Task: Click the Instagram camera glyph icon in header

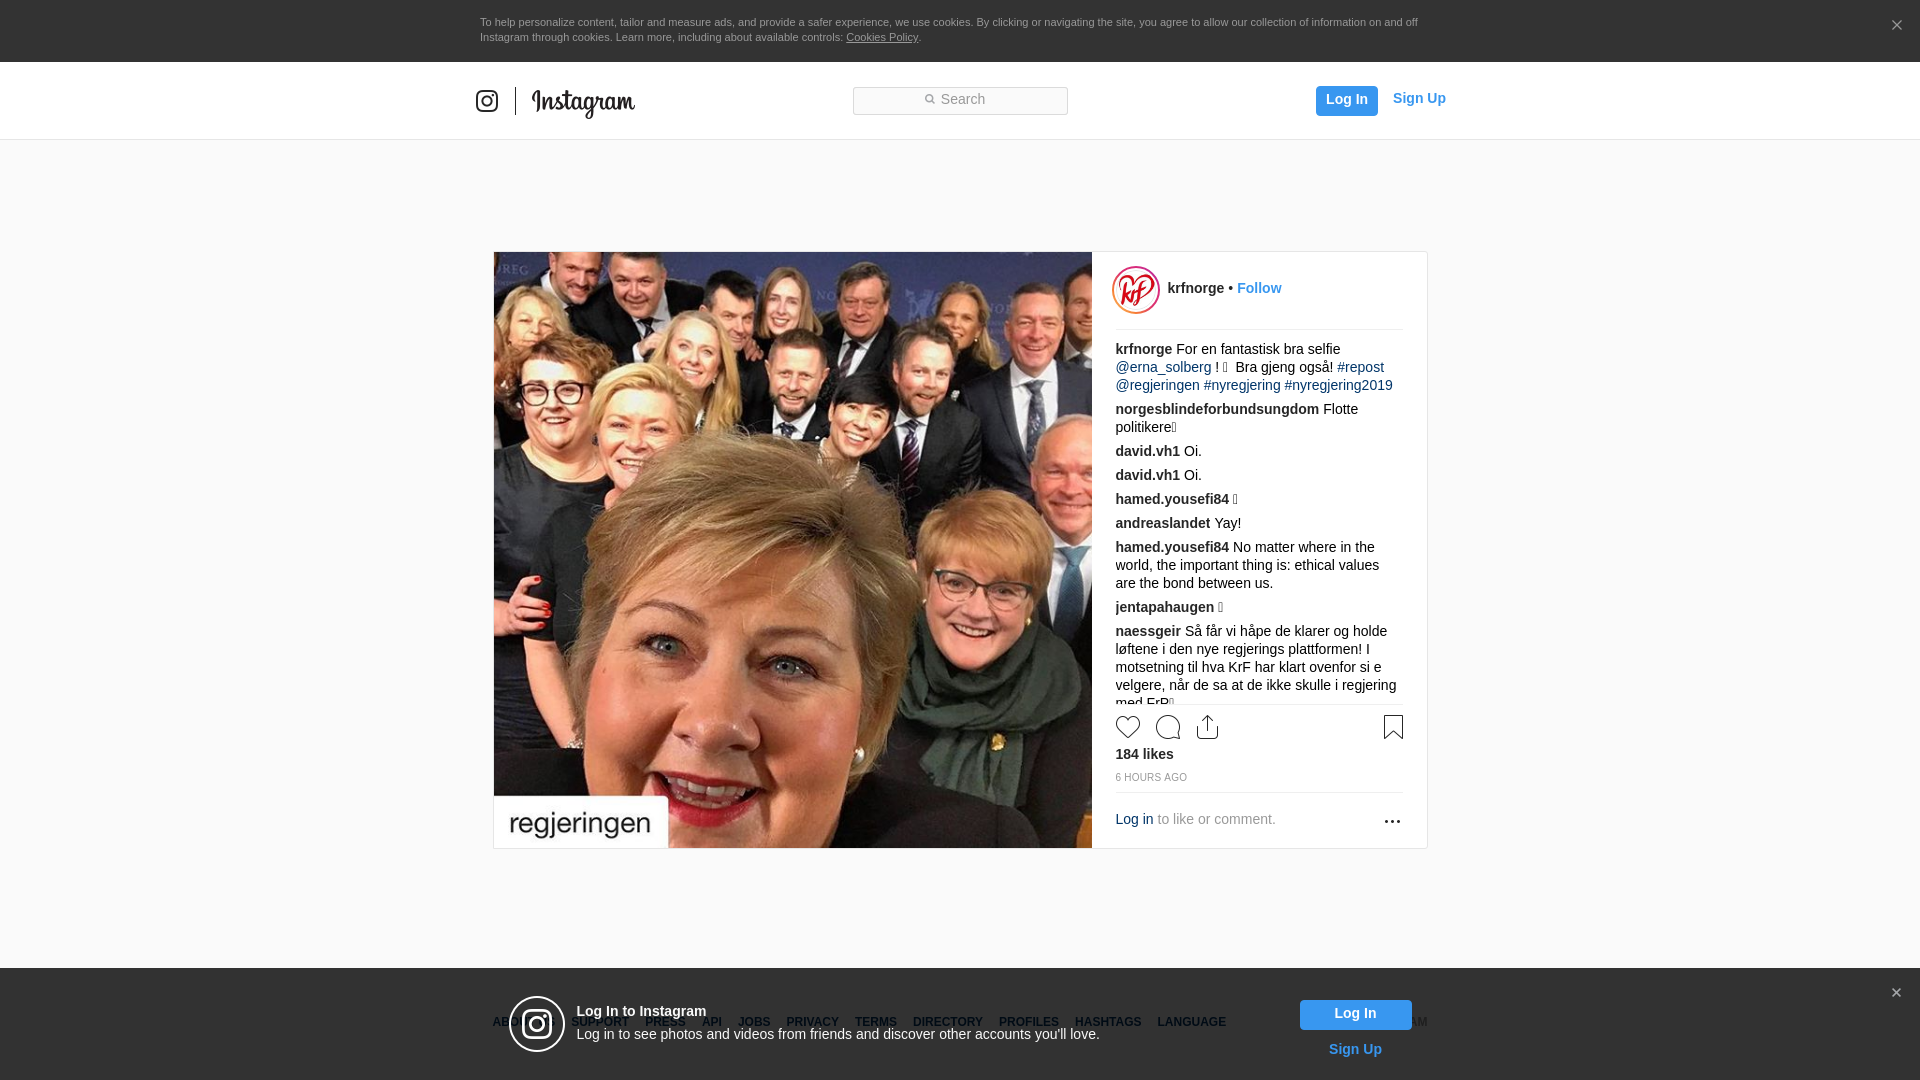Action: pyautogui.click(x=487, y=101)
